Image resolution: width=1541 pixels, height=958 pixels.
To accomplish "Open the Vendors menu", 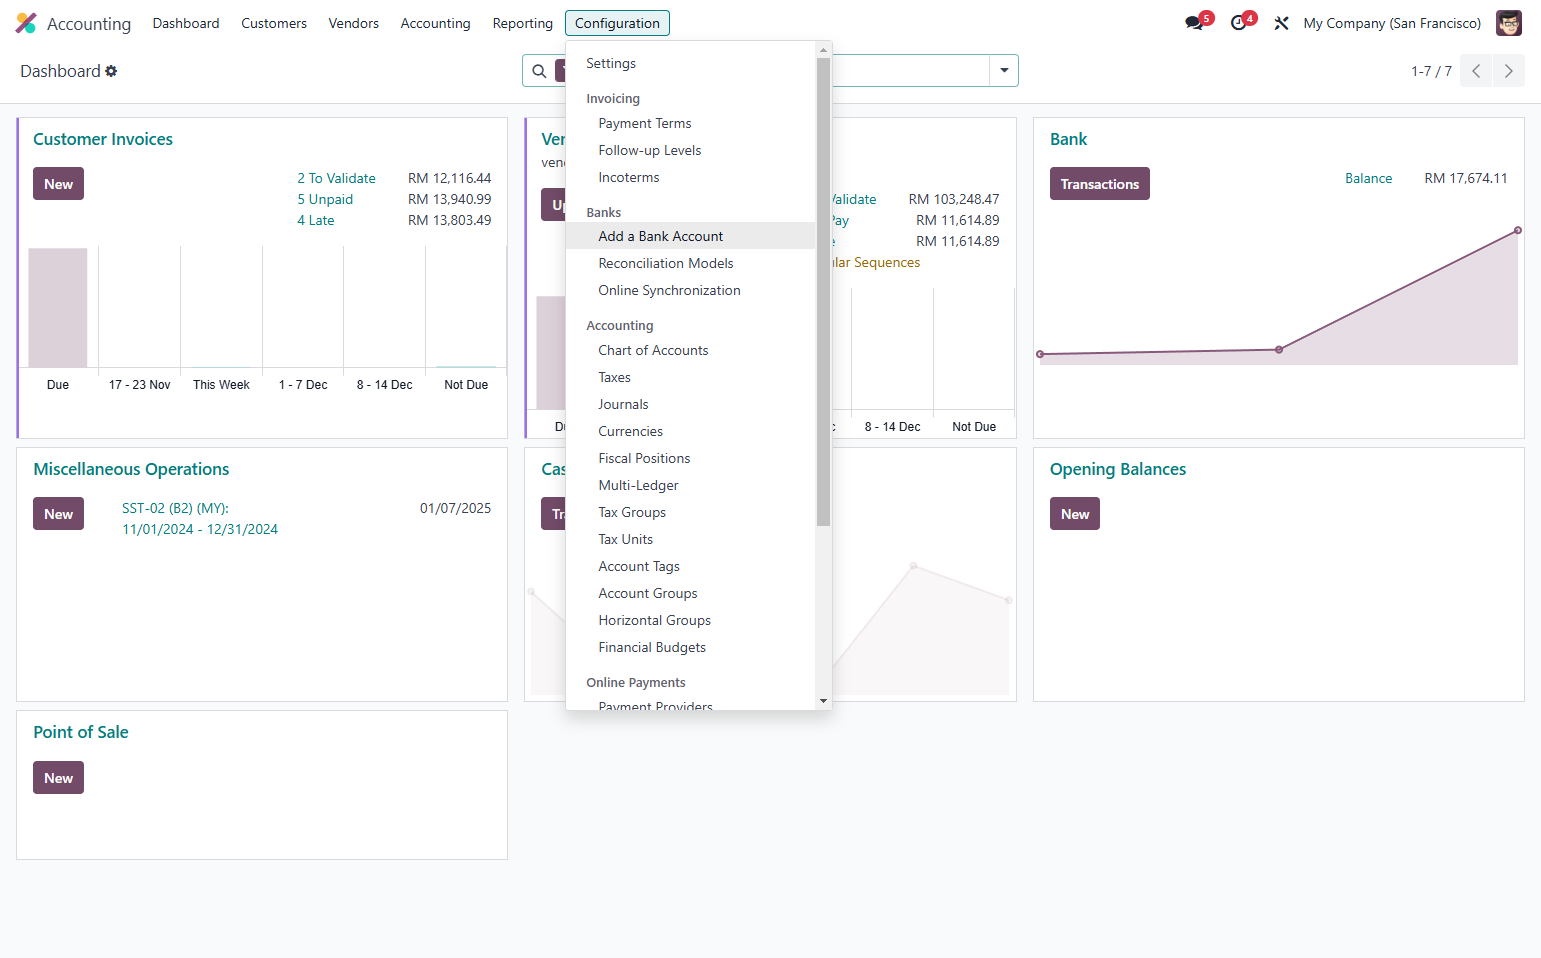I will point(353,23).
